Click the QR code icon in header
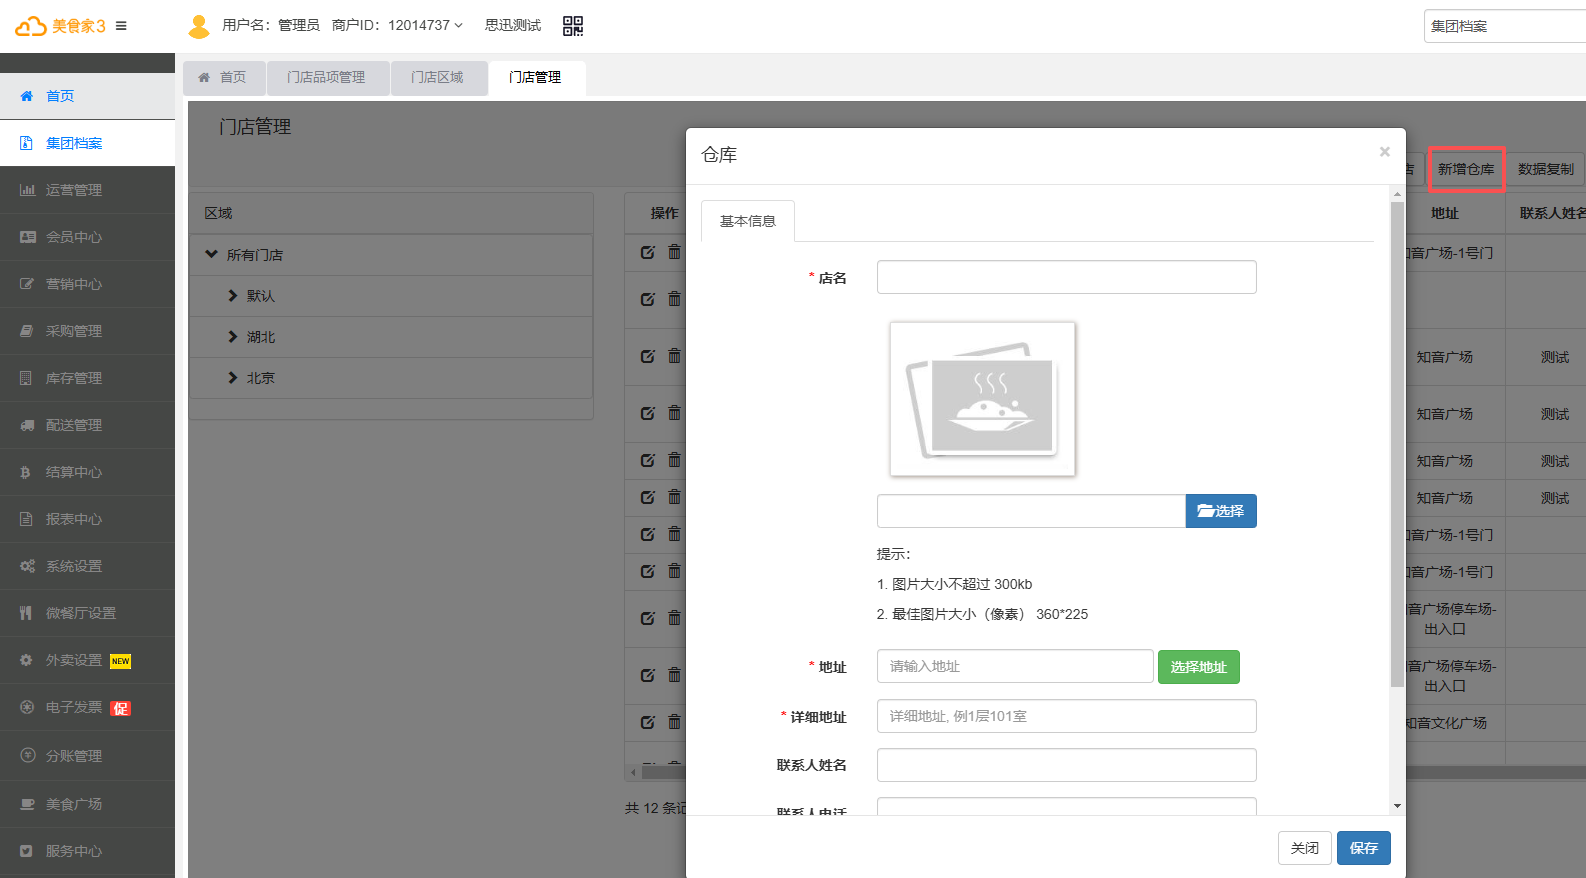This screenshot has height=878, width=1586. pyautogui.click(x=572, y=26)
